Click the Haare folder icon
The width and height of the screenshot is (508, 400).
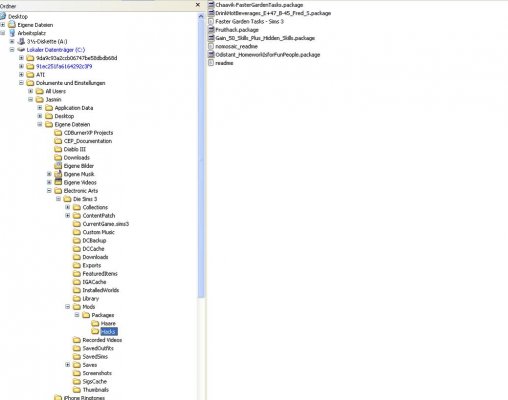[95, 323]
